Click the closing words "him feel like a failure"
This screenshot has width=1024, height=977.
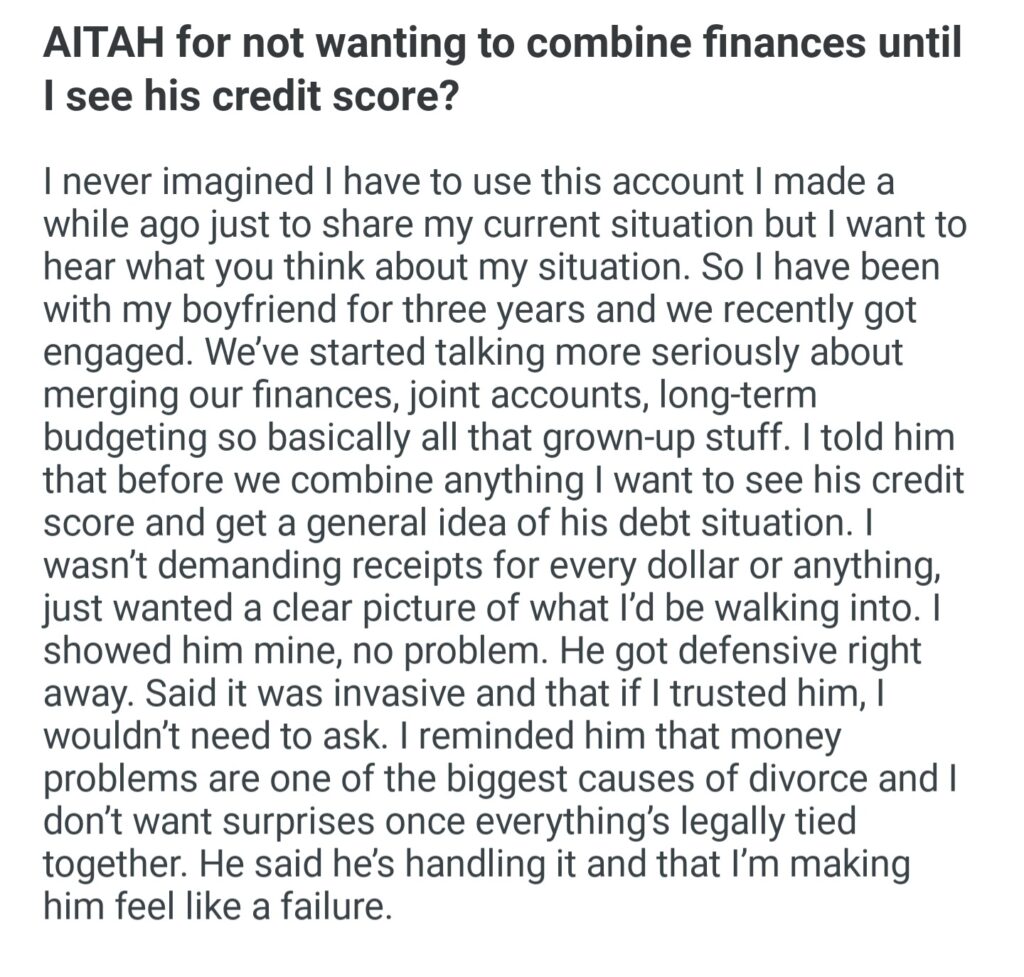pyautogui.click(x=213, y=907)
